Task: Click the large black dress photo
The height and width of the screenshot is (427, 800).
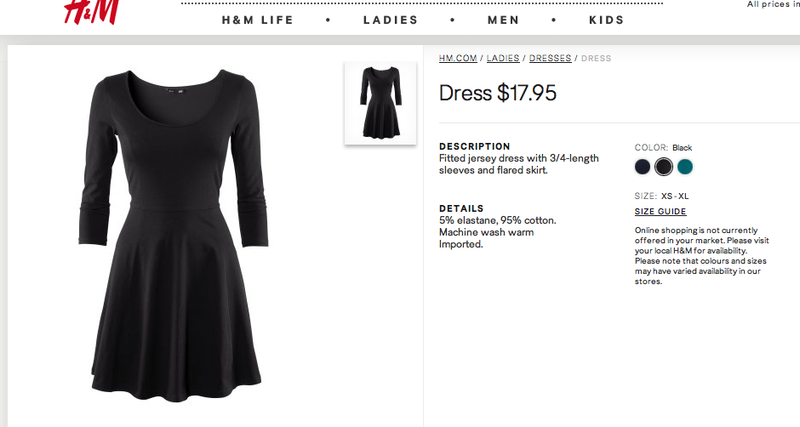Action: coord(173,235)
